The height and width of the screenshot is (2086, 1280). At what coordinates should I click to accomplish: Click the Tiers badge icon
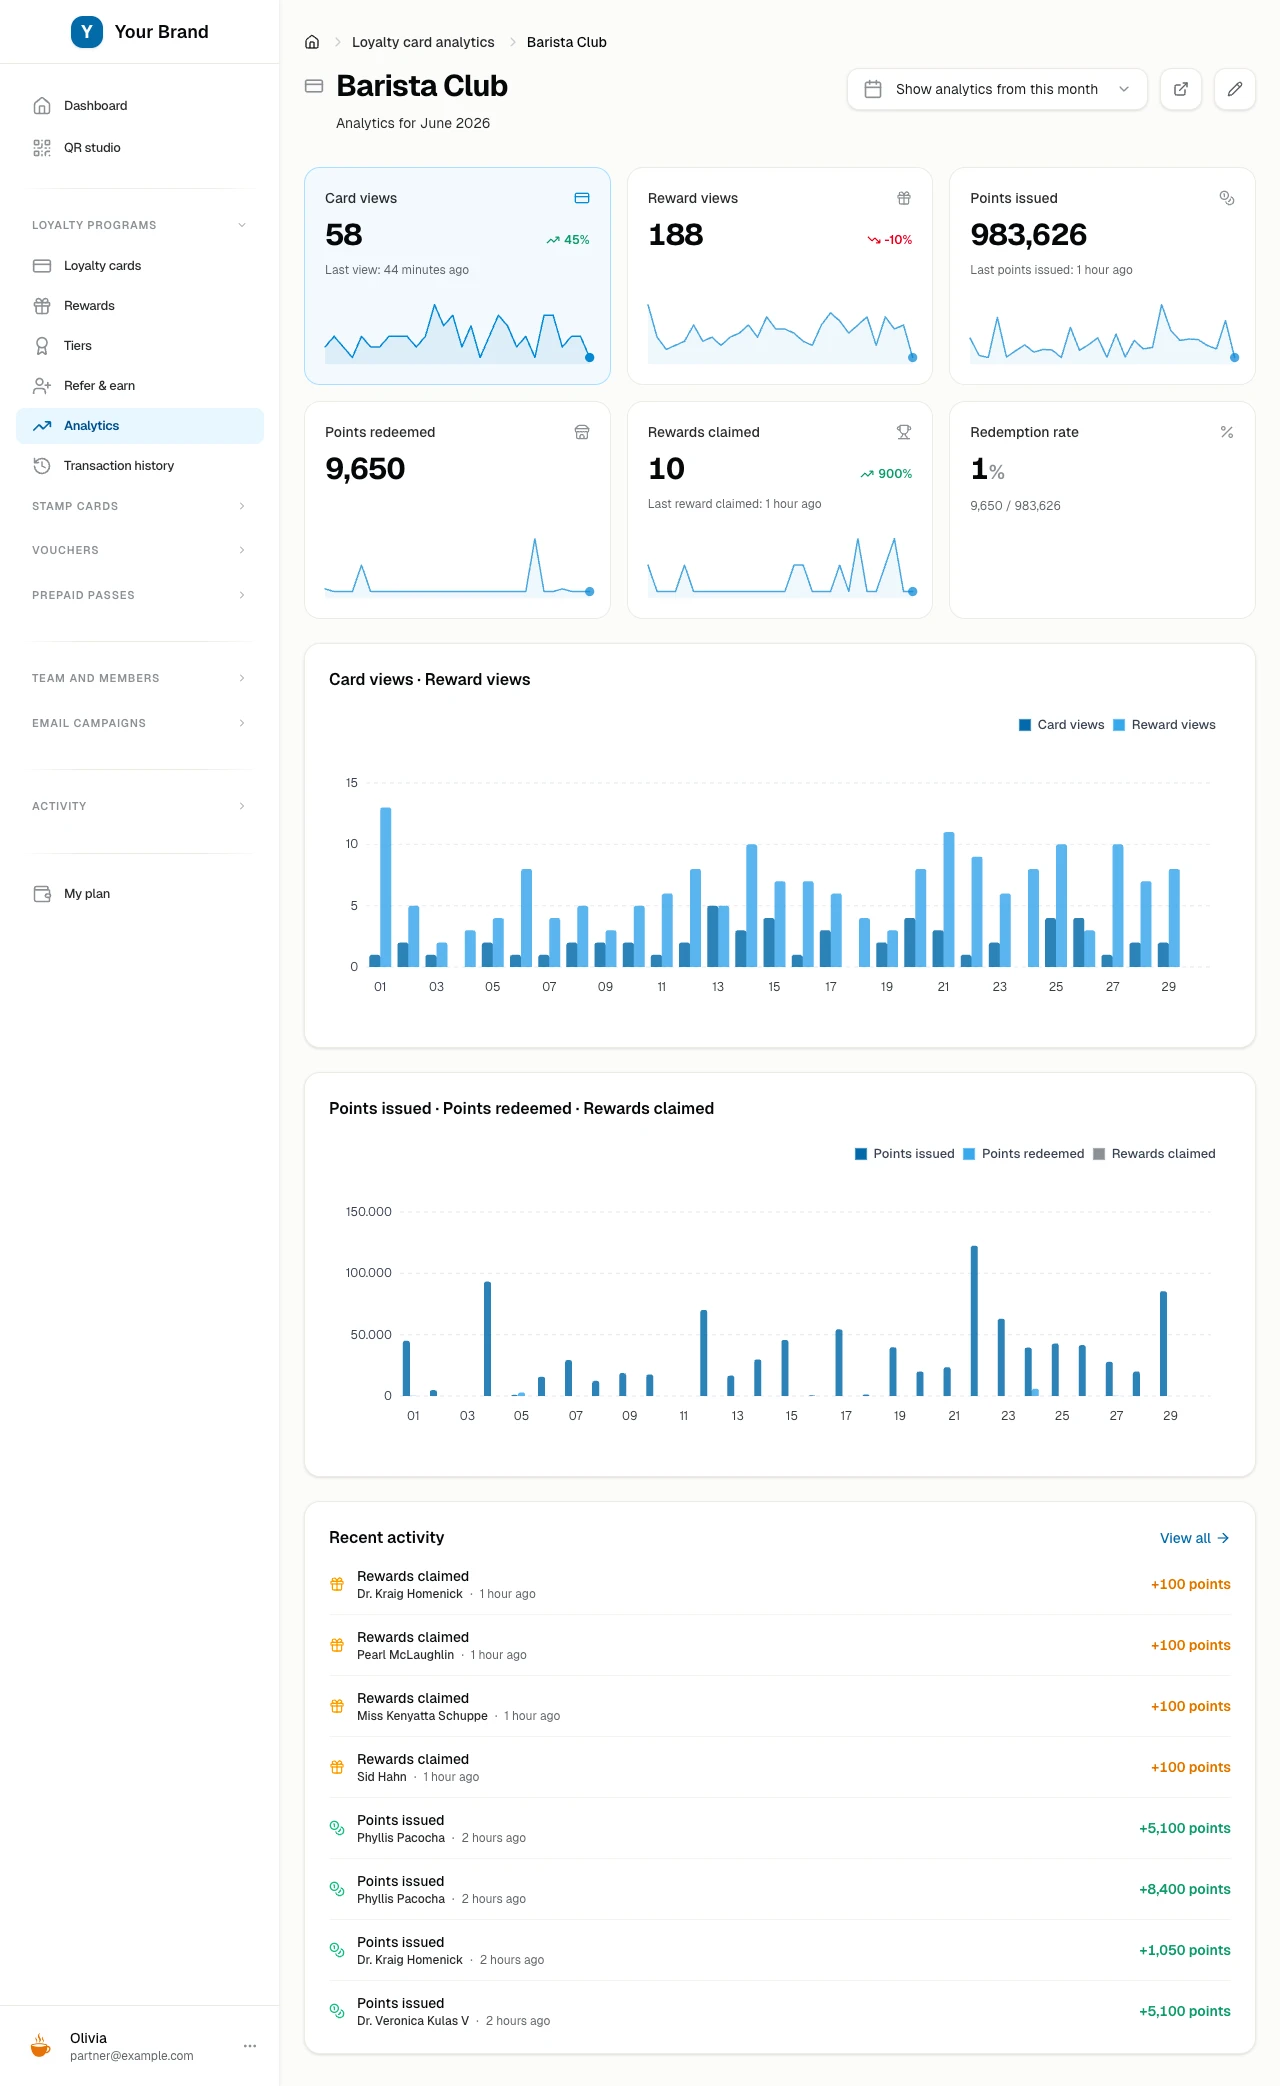tap(42, 345)
